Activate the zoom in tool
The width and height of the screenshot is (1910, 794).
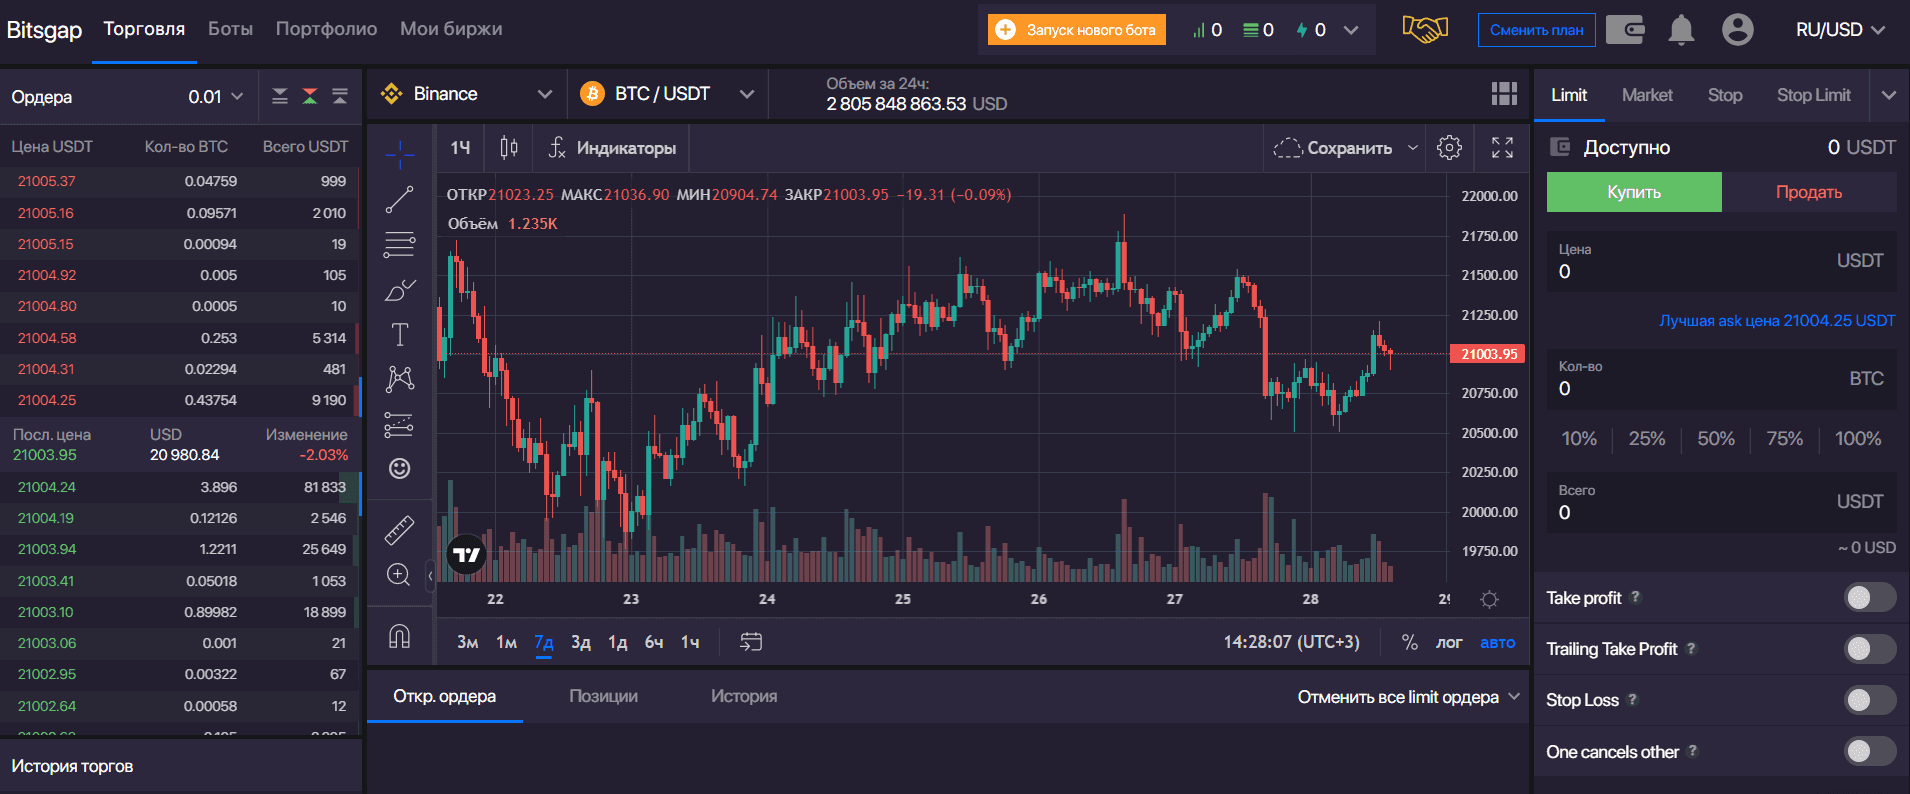tap(399, 575)
